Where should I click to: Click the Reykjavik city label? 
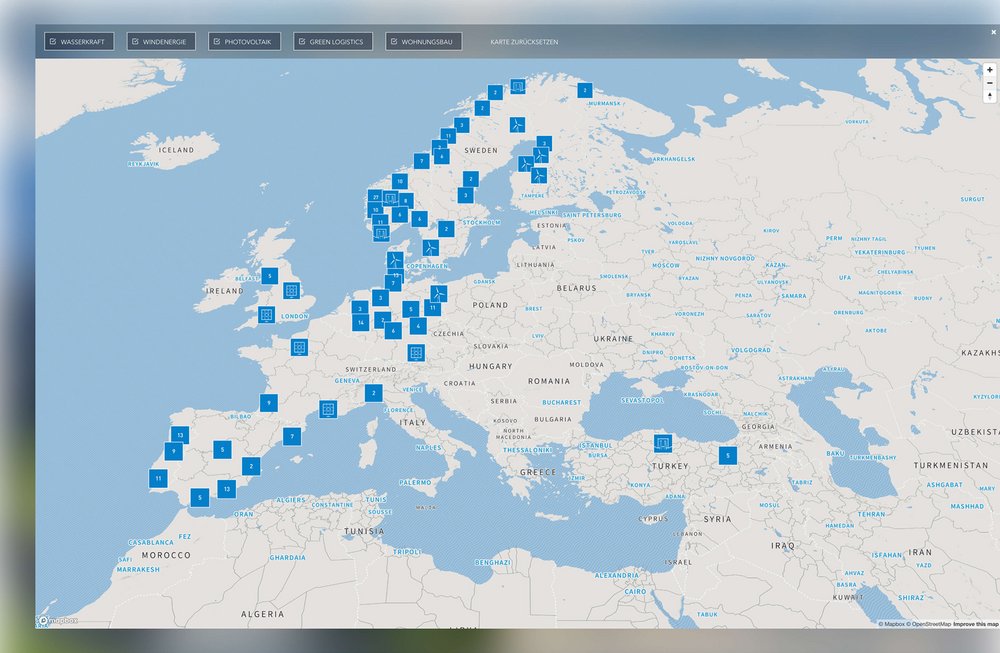point(143,164)
